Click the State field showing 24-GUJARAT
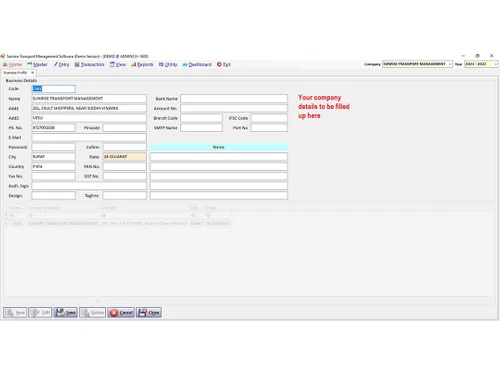Screen dimensions: 500x375 [x=125, y=157]
